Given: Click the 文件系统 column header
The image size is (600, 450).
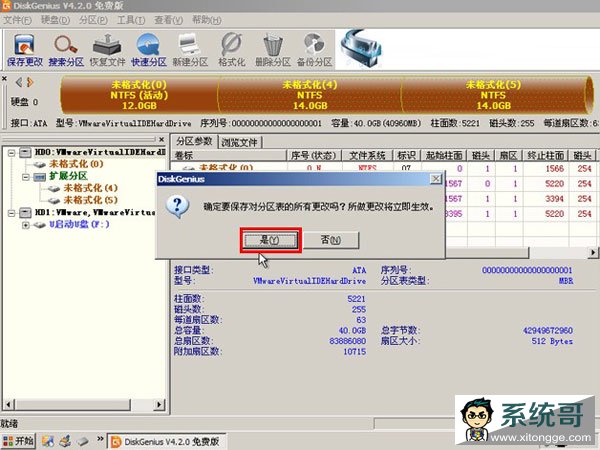Looking at the screenshot, I should point(367,155).
